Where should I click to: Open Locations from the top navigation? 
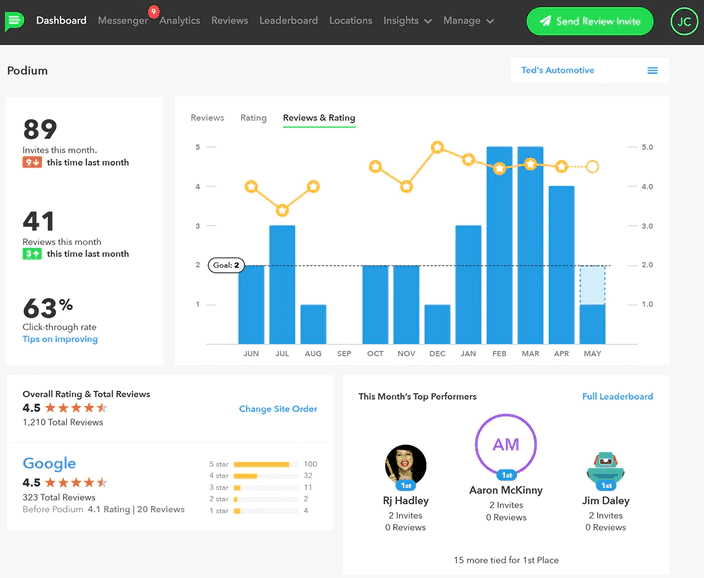tap(351, 21)
